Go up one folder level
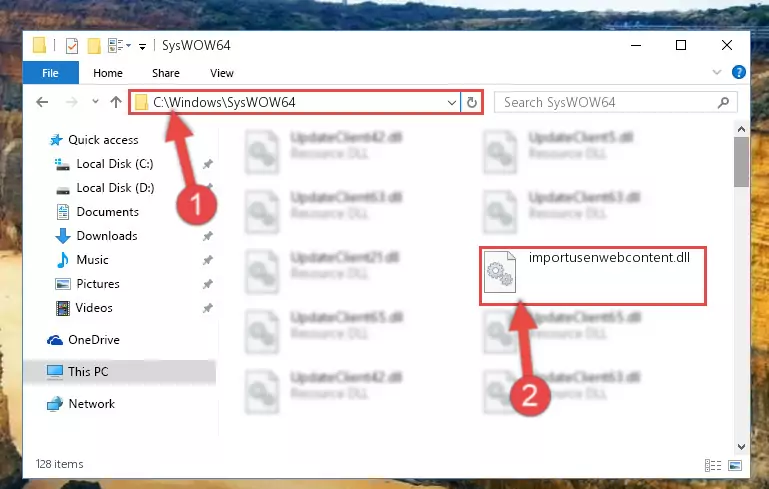769x489 pixels. pos(116,102)
